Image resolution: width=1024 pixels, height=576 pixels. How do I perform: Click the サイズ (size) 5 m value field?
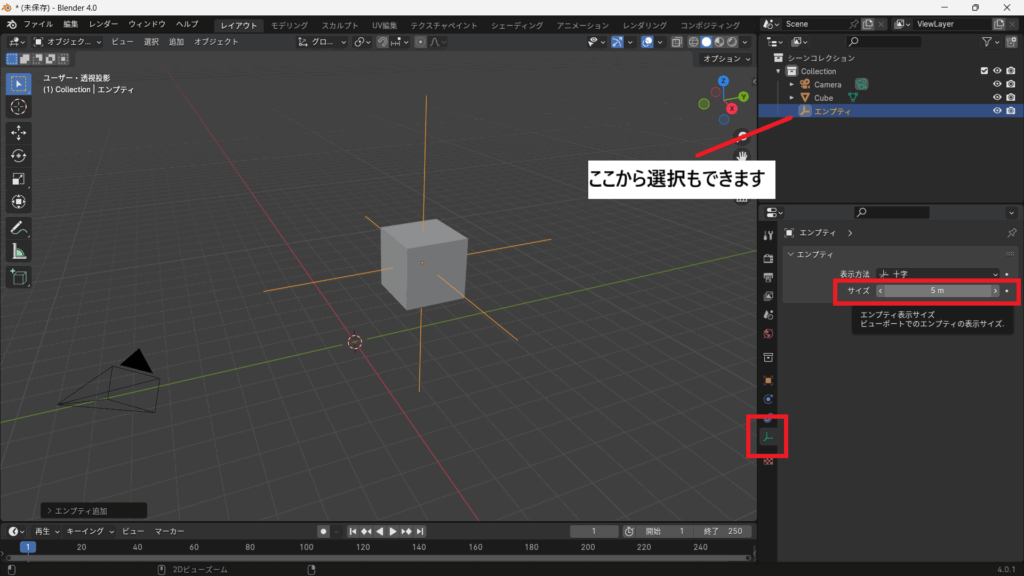(937, 291)
